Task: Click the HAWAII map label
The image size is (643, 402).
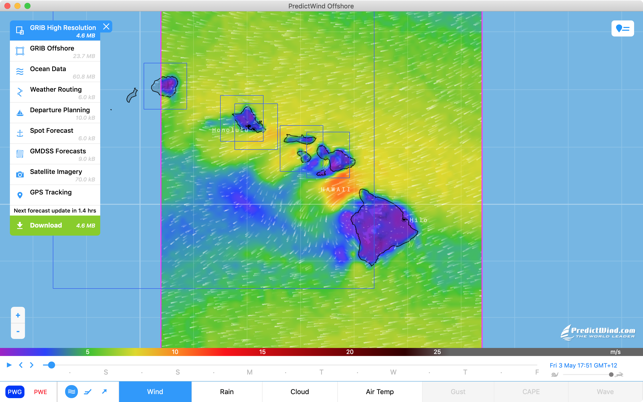Action: point(335,189)
